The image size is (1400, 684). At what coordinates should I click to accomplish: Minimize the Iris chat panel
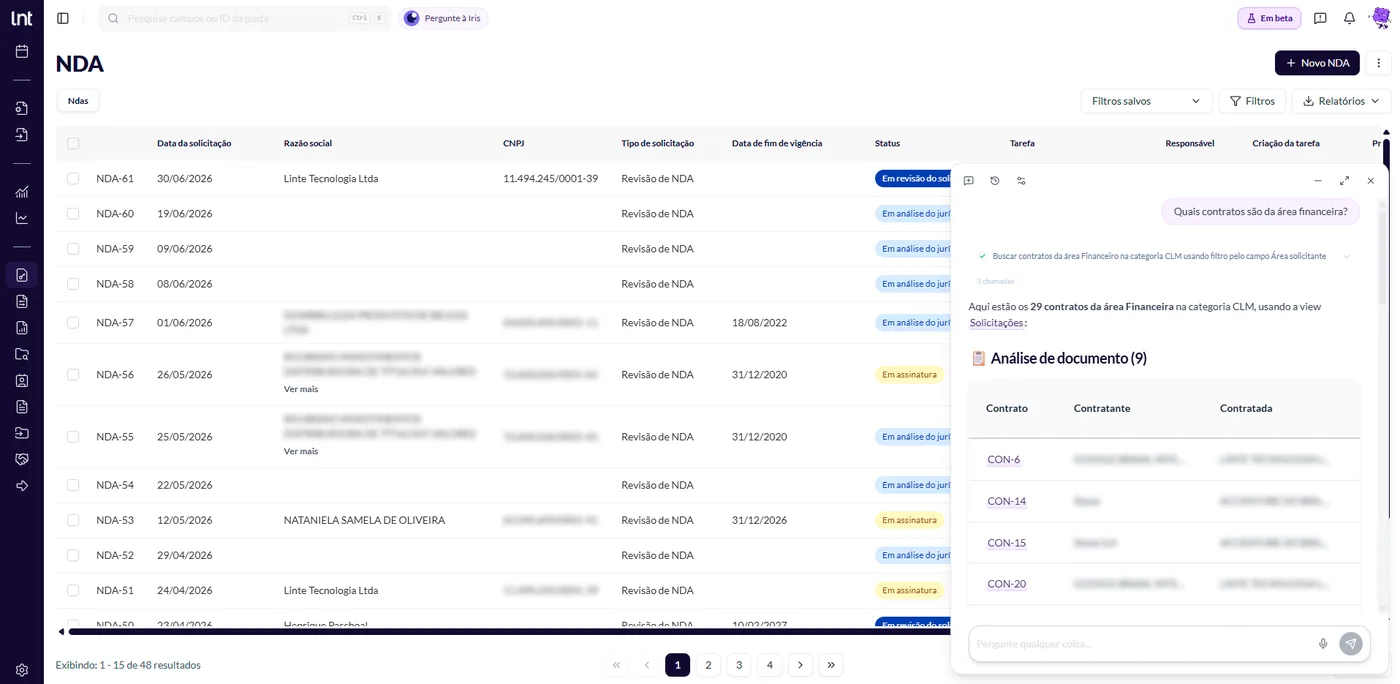point(1318,181)
